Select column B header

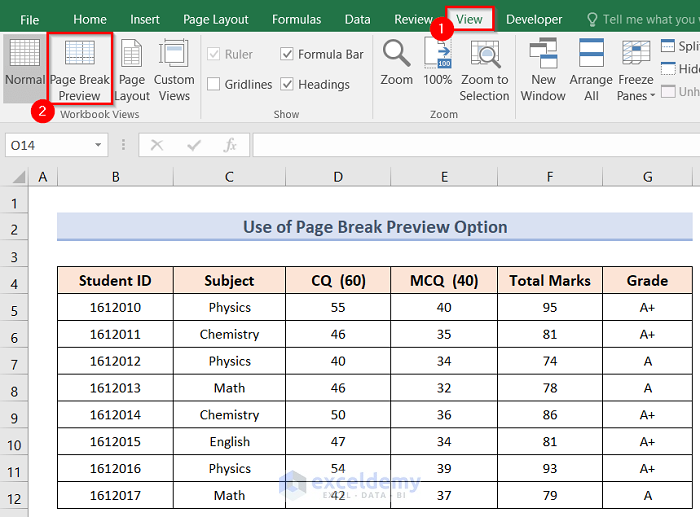coord(116,177)
